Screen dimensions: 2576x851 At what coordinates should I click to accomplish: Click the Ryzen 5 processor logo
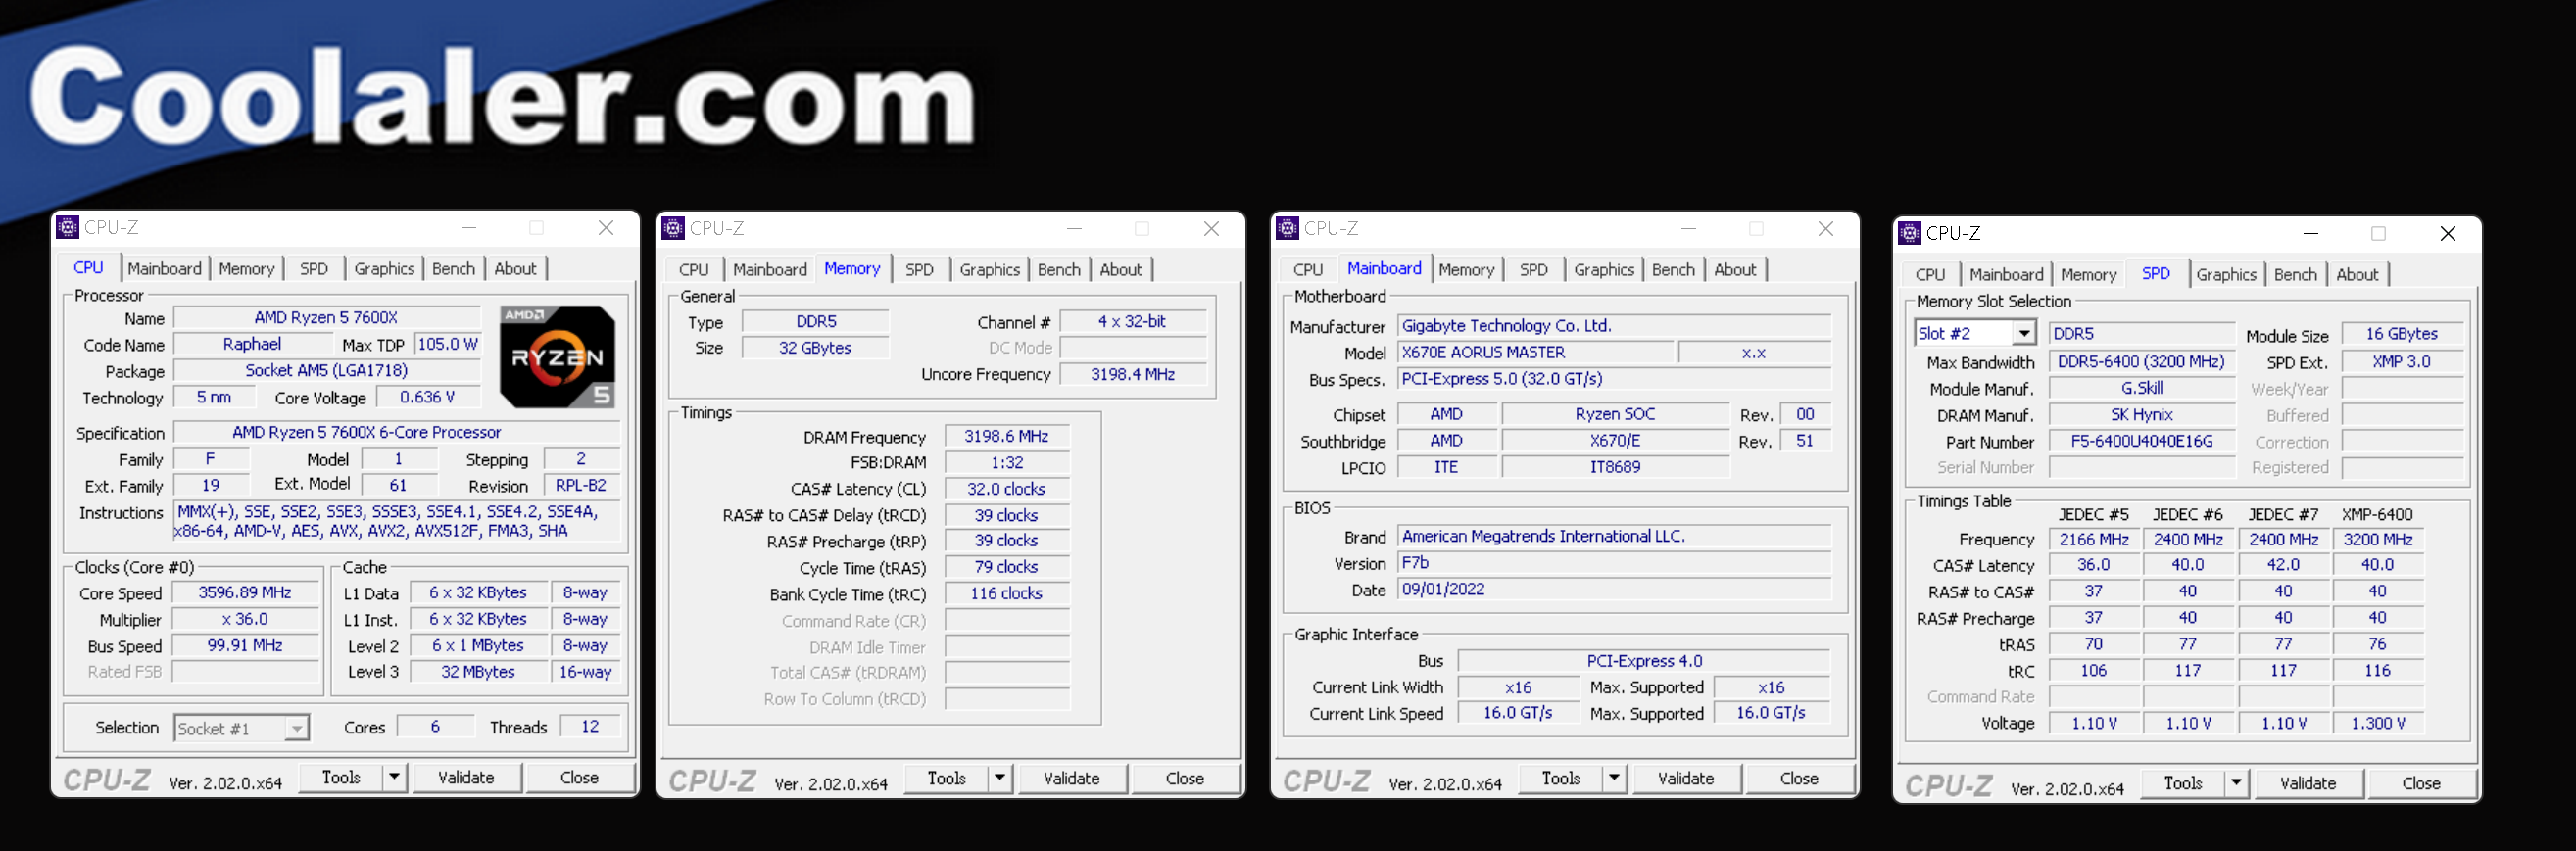coord(557,357)
